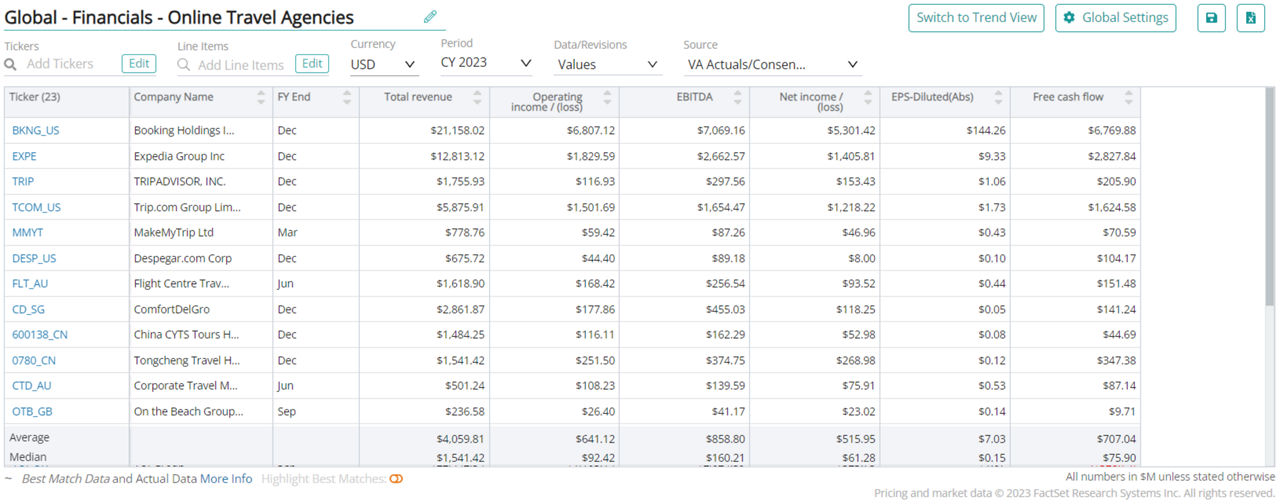Click the $2,662.57 EBITDA value

pos(721,156)
